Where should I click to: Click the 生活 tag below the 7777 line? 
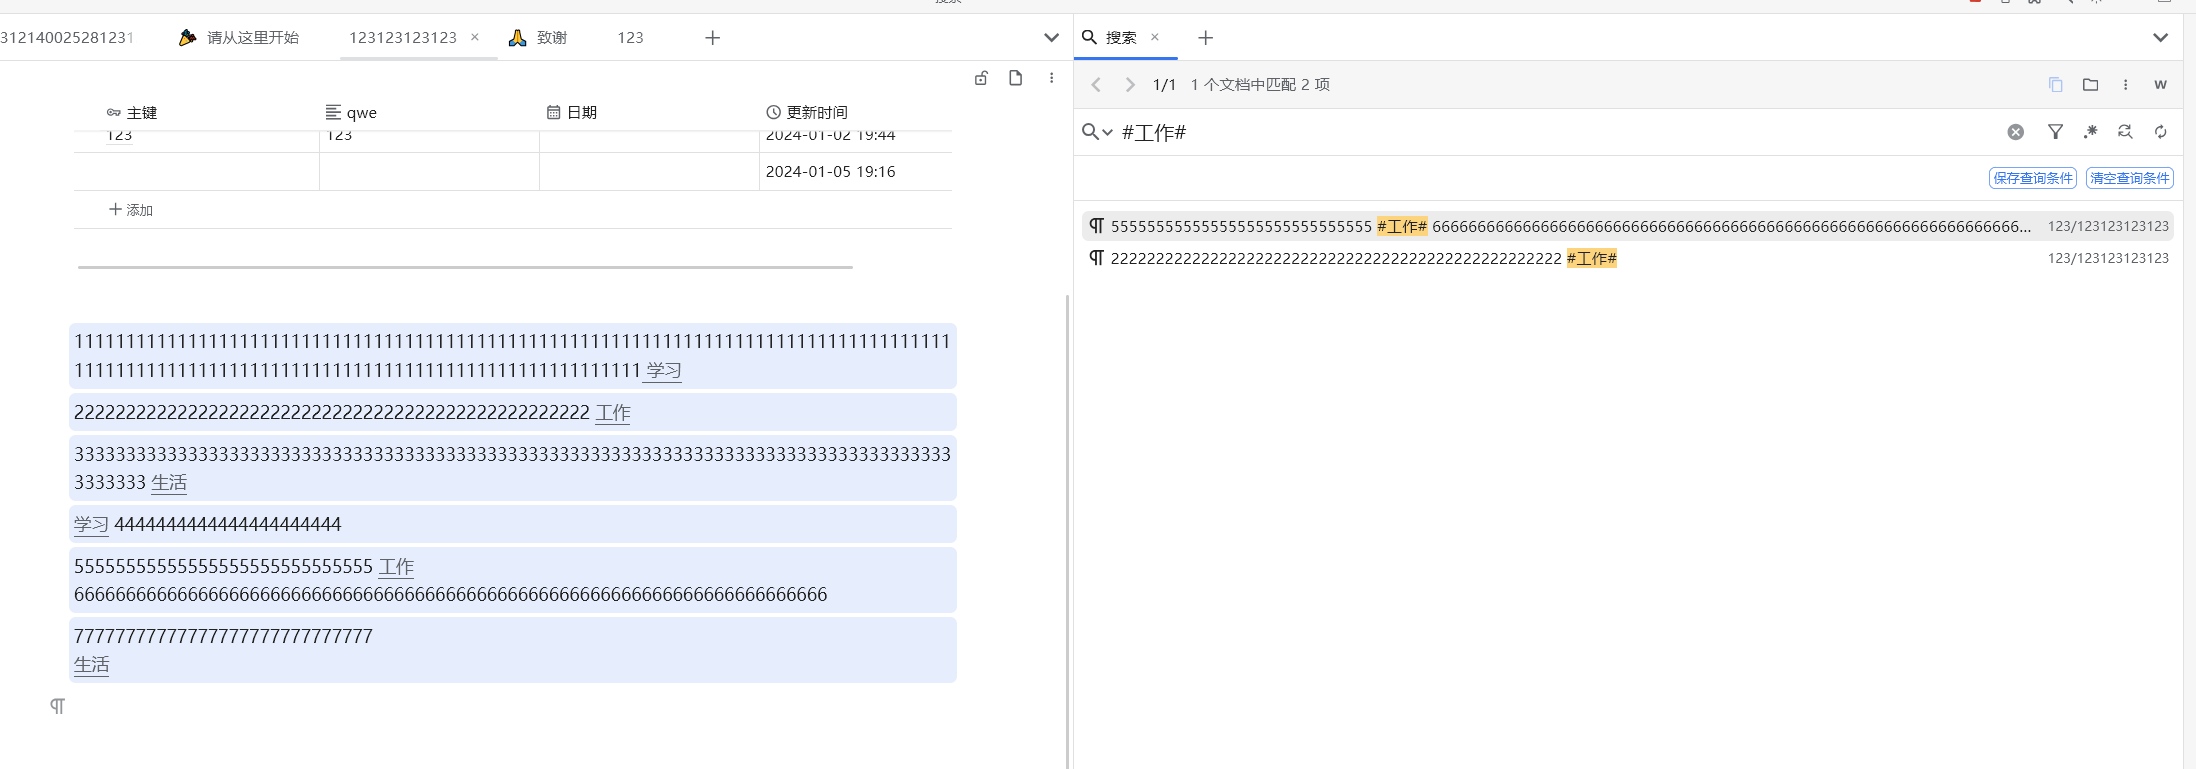(91, 665)
